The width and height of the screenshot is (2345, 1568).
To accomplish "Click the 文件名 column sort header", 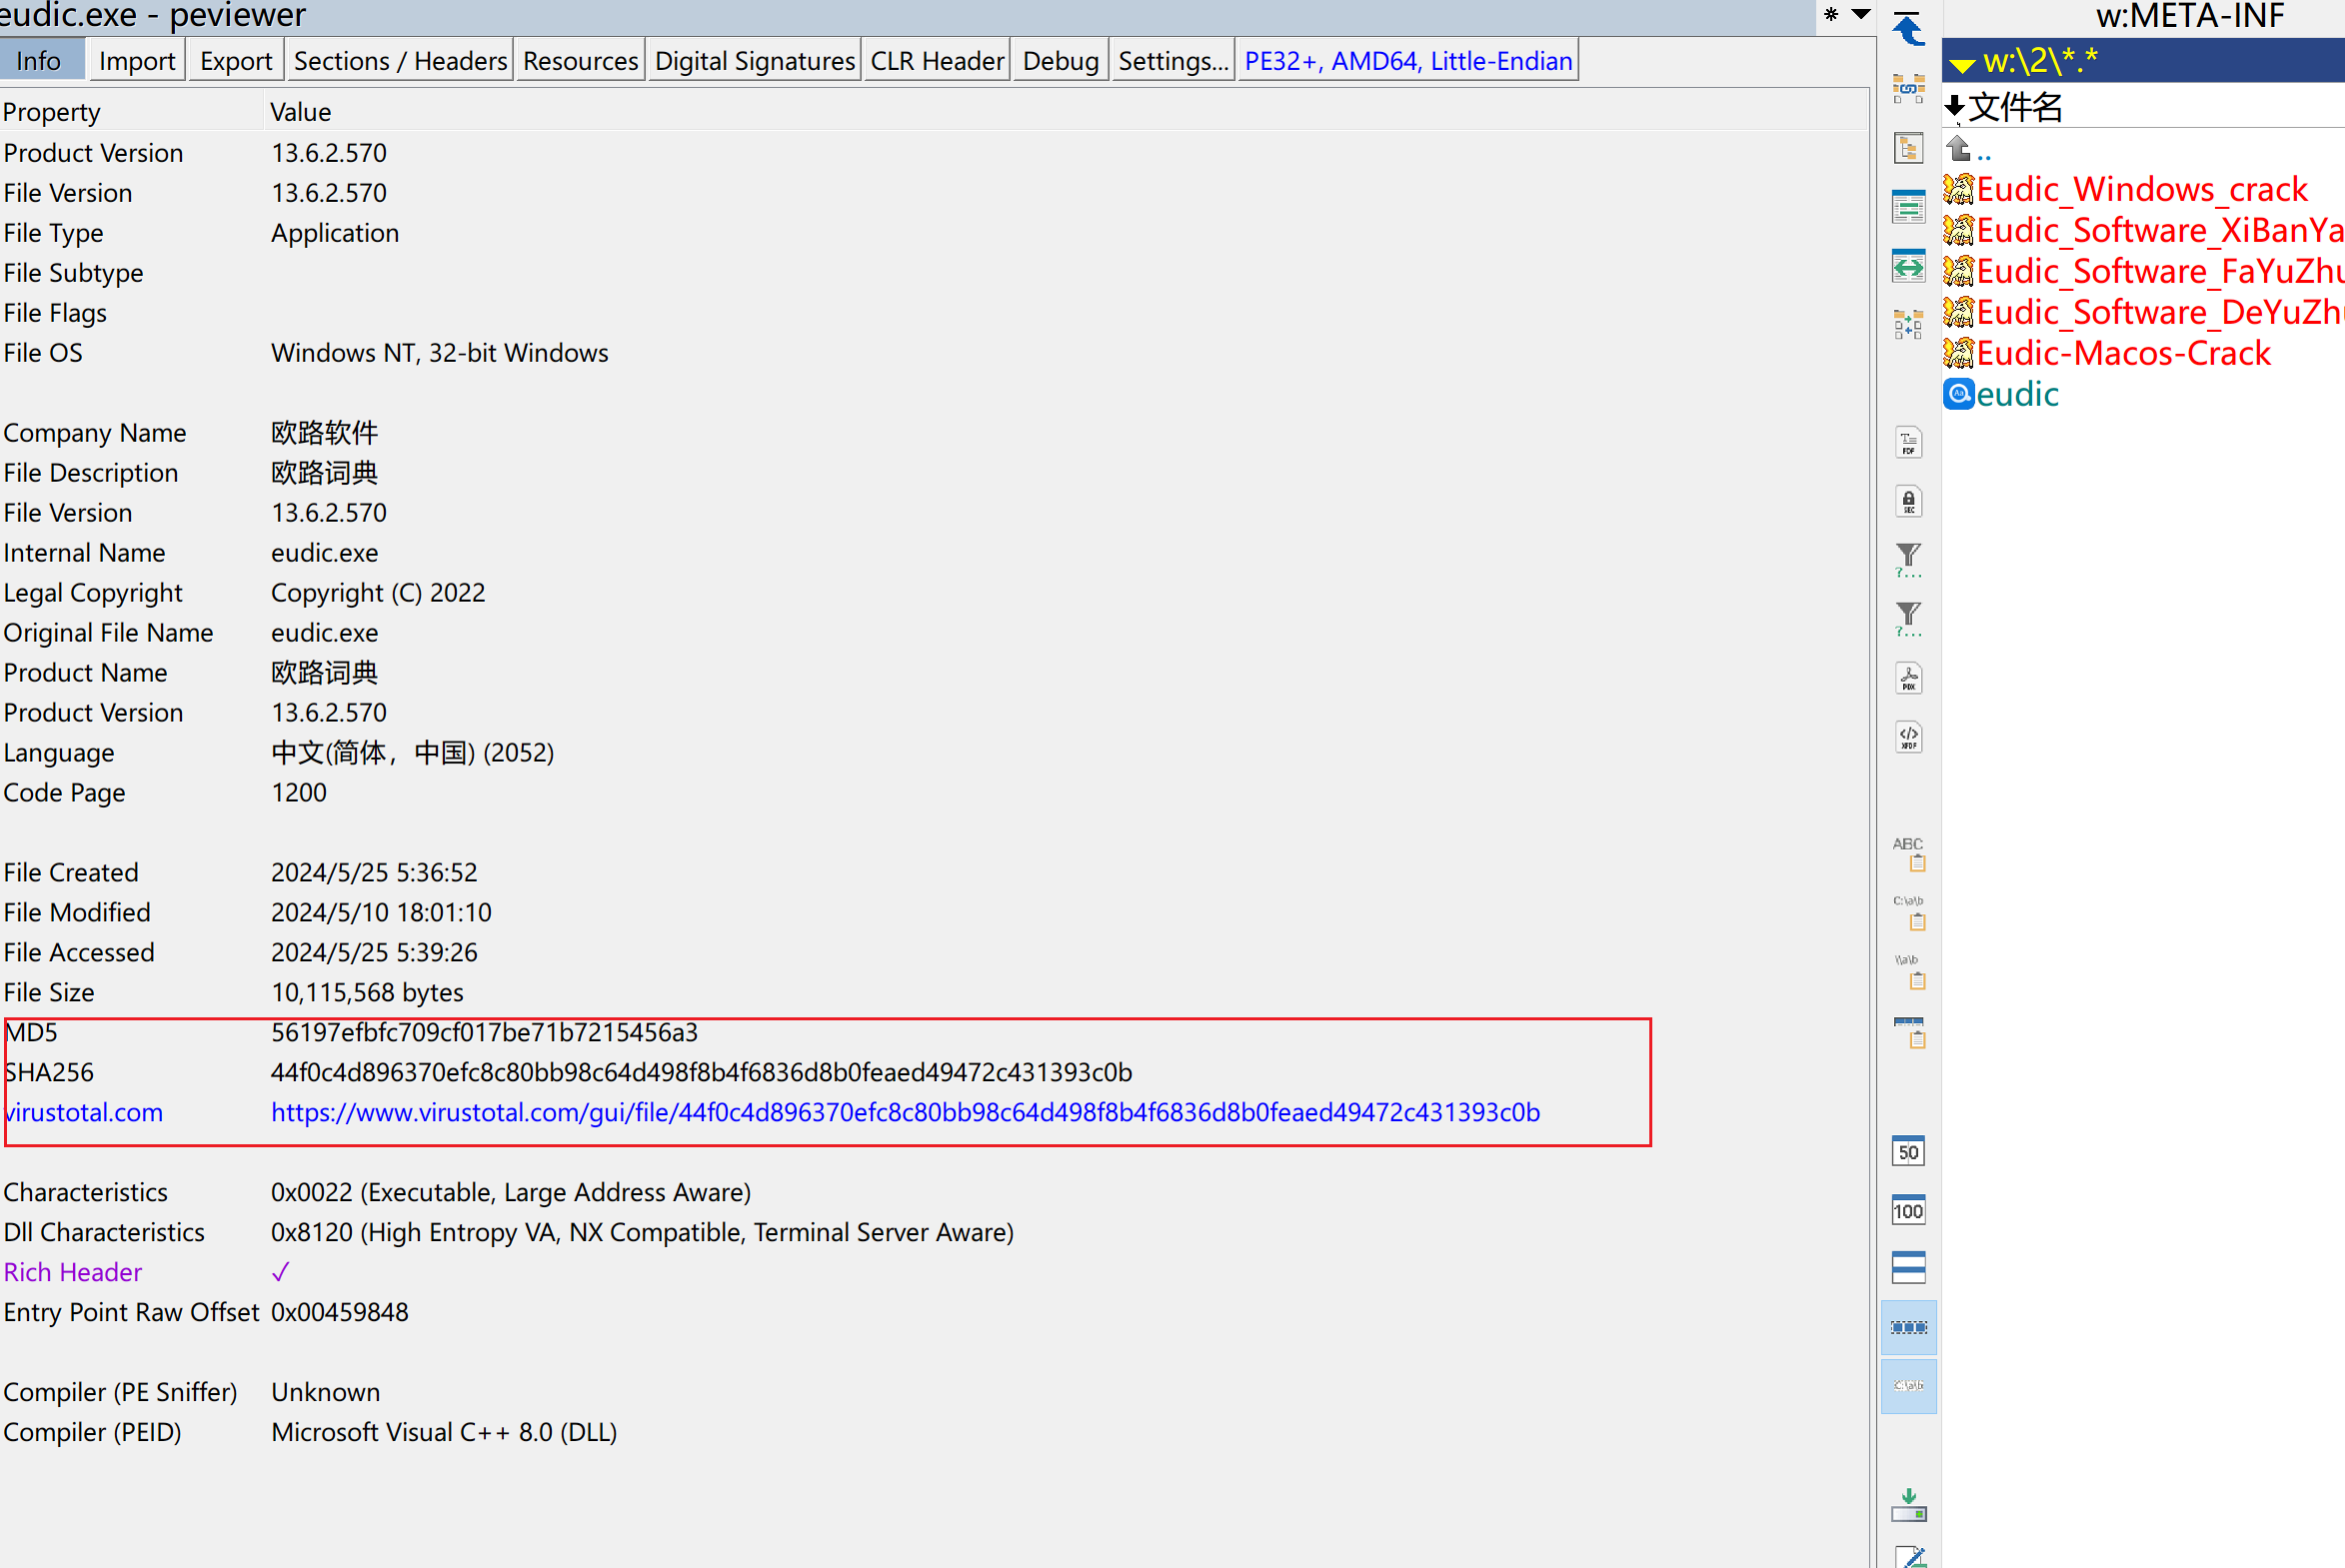I will click(2014, 107).
